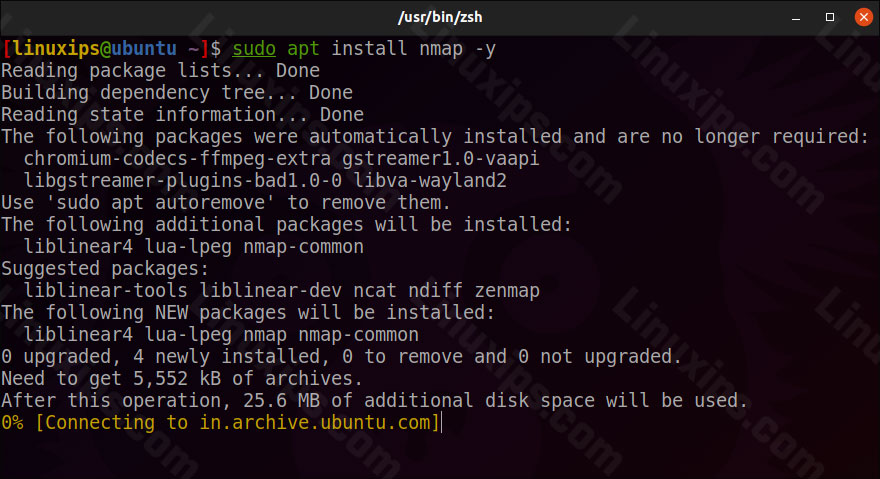
Task: Click libgstreamer-plugins-bad1.0-0 package name
Action: 182,181
